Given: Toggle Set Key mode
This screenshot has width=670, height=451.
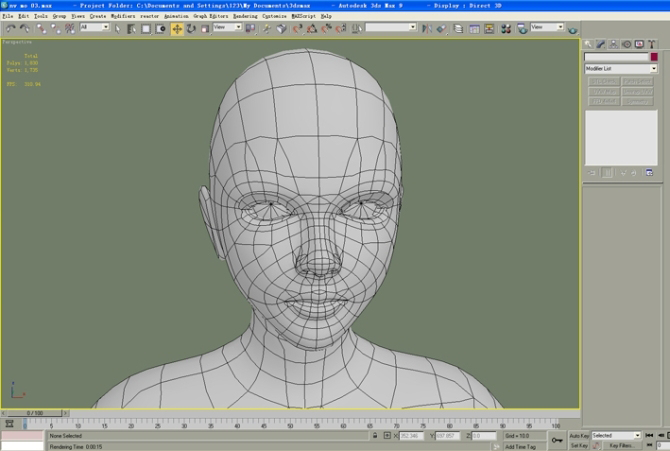Looking at the screenshot, I should coord(579,445).
